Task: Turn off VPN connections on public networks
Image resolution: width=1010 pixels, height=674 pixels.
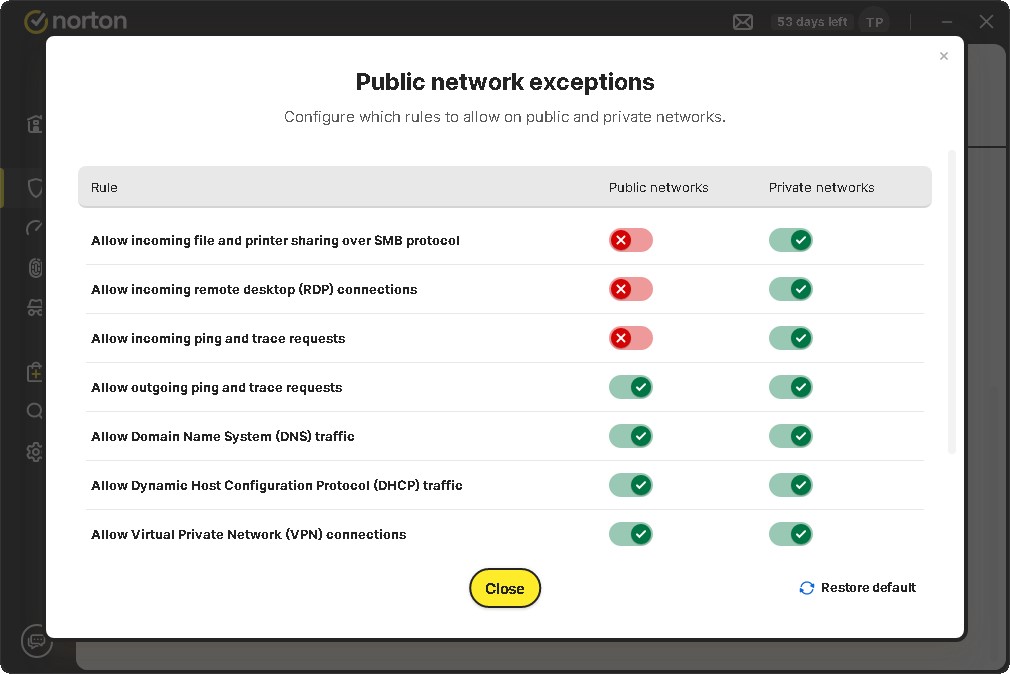Action: (x=630, y=534)
